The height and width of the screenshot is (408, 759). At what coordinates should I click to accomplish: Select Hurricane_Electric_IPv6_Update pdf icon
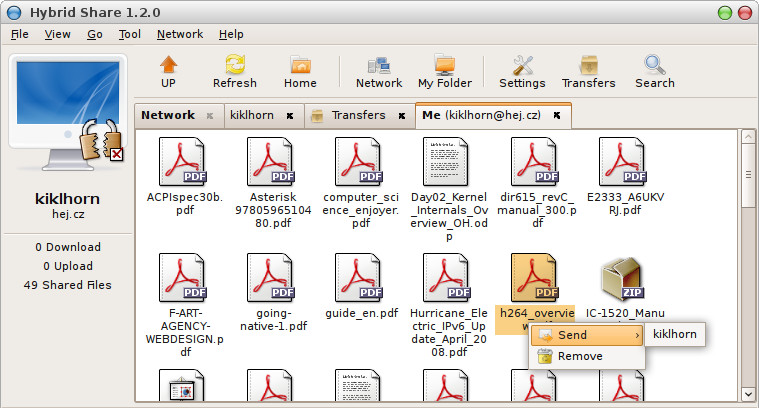[x=447, y=278]
